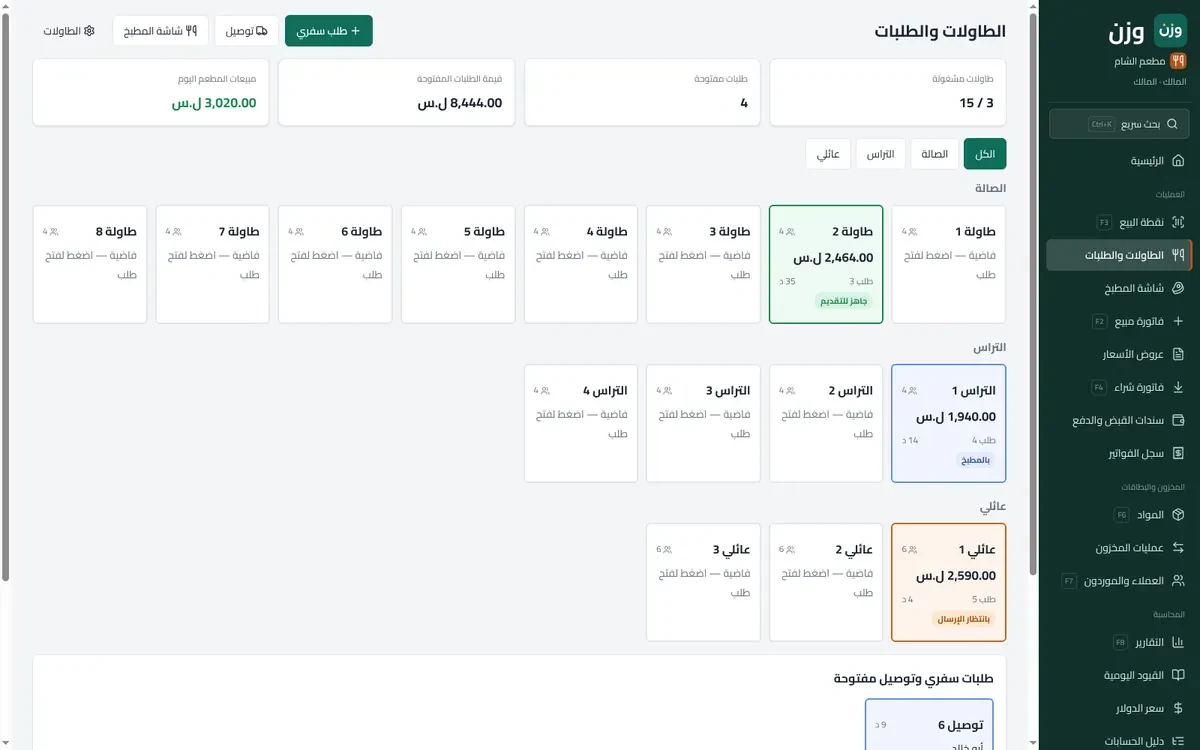Click the بالمطبخ status badge
Viewport: 1200px width, 750px height.
point(975,460)
